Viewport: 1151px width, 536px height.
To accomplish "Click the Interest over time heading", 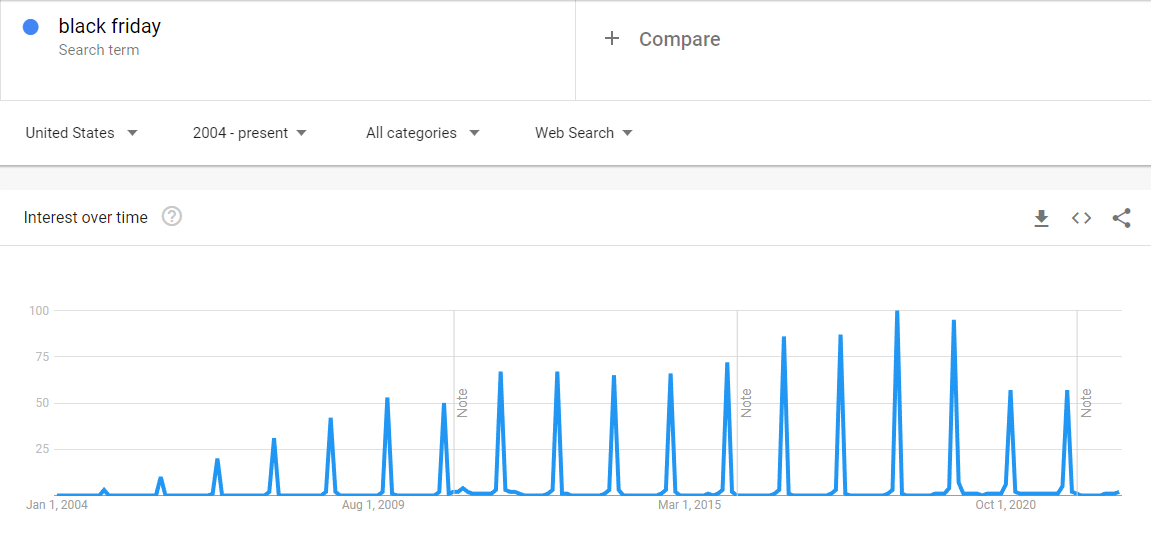I will click(x=86, y=217).
